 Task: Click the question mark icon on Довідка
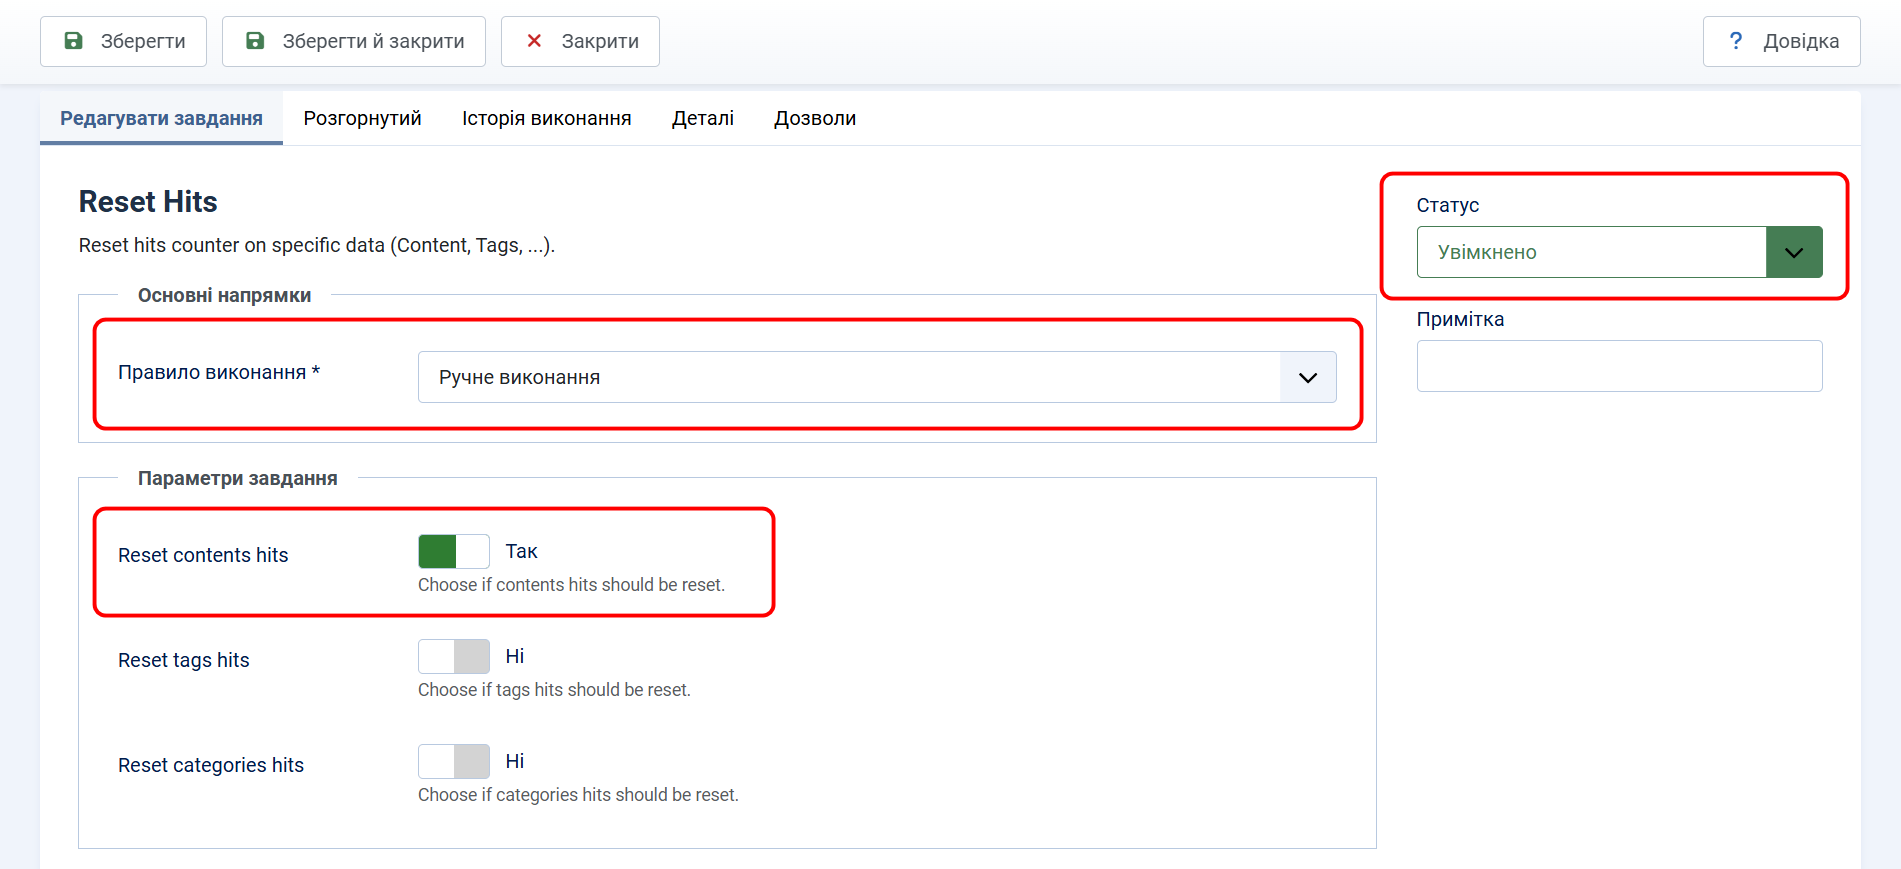click(x=1736, y=41)
